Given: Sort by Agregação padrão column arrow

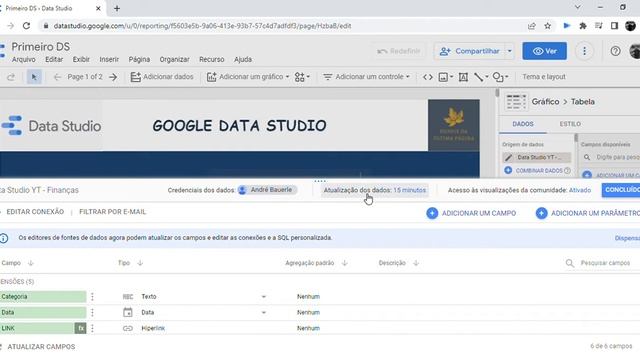Looking at the screenshot, I should click(344, 263).
